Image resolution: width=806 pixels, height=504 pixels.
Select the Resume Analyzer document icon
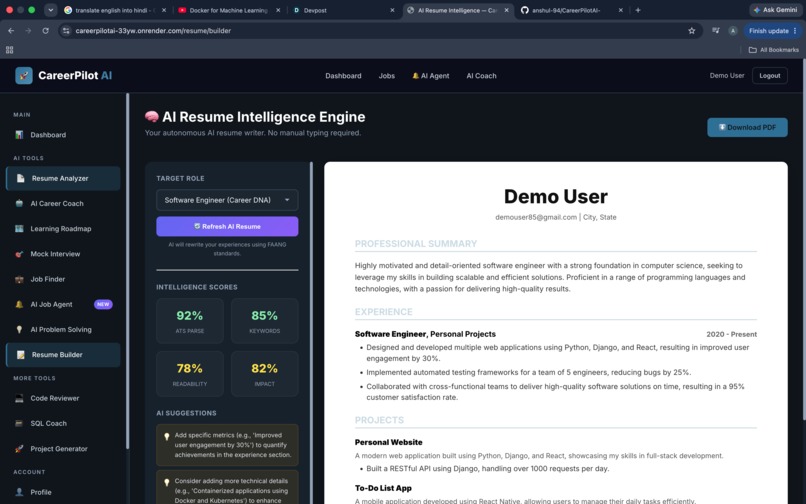click(21, 178)
